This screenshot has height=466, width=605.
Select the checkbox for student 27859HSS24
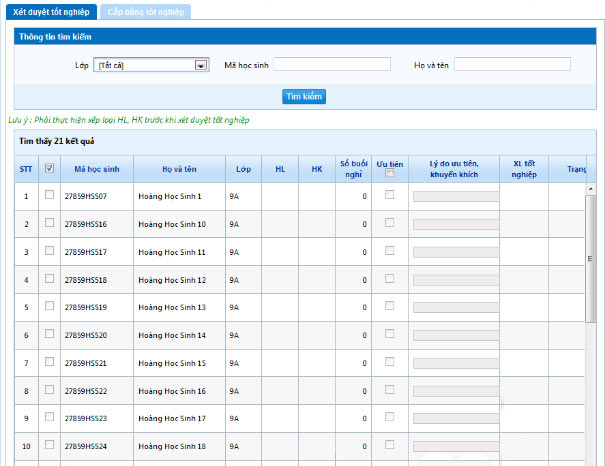[50, 445]
